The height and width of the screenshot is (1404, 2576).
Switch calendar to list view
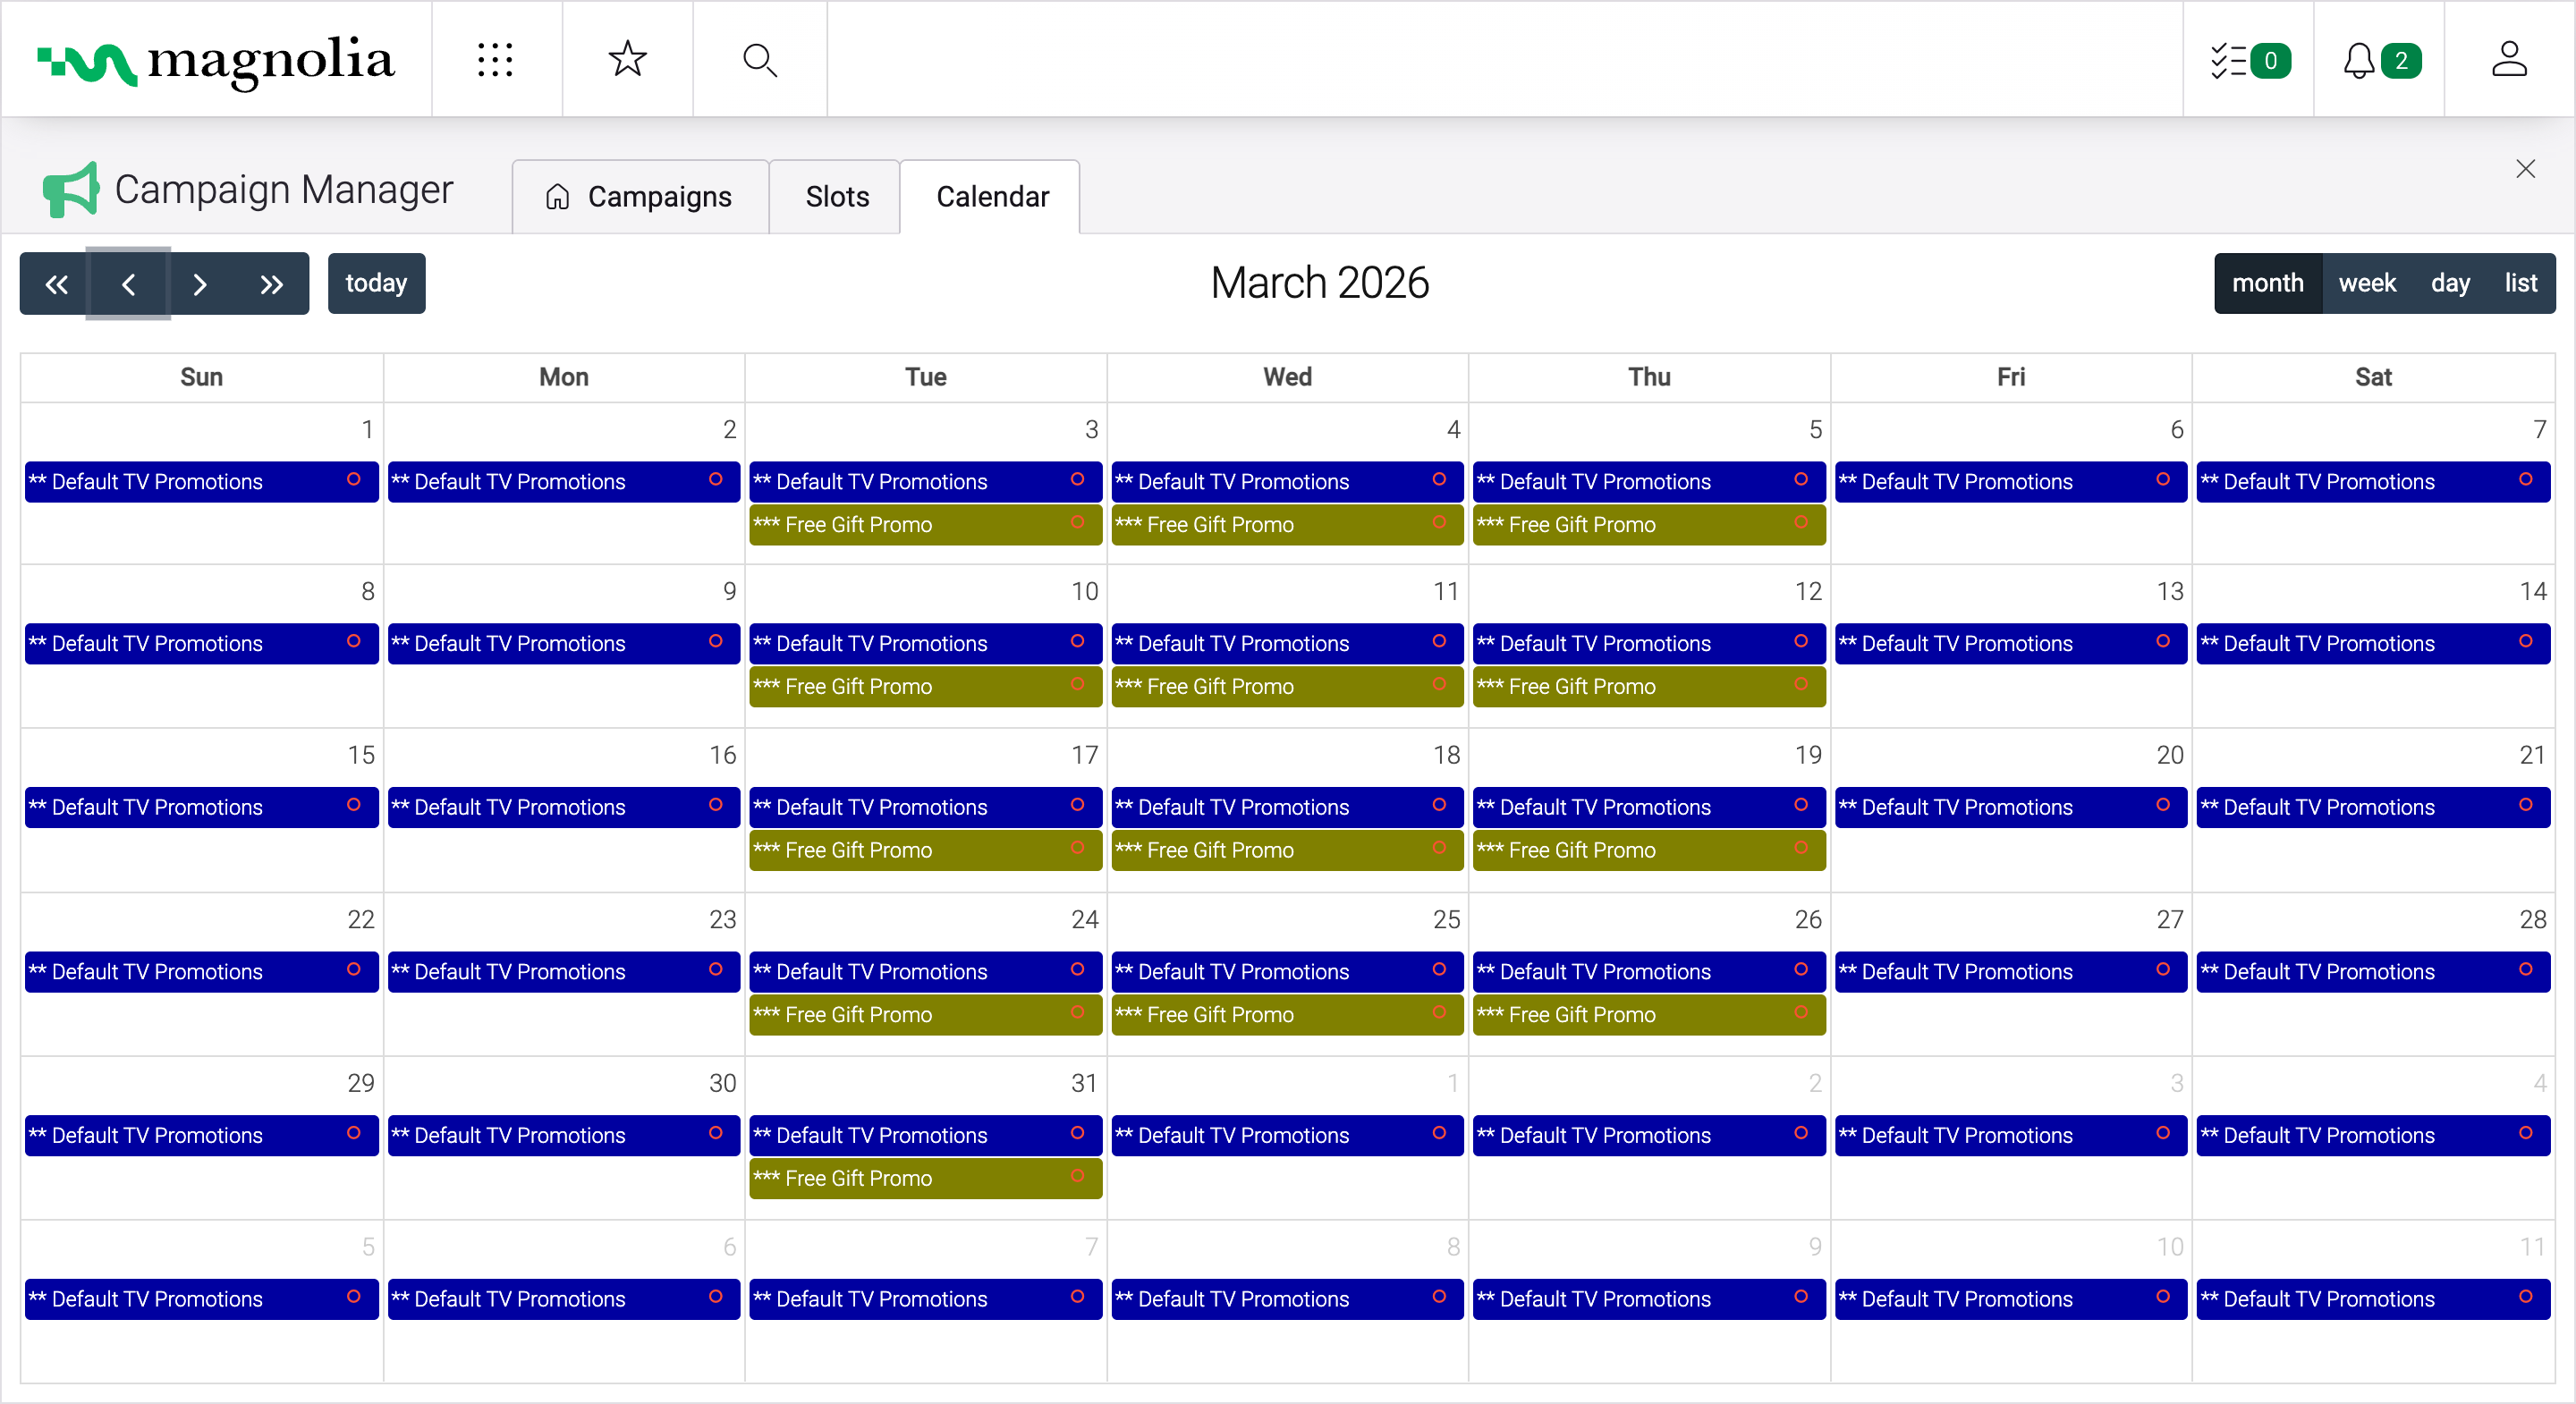[2520, 284]
